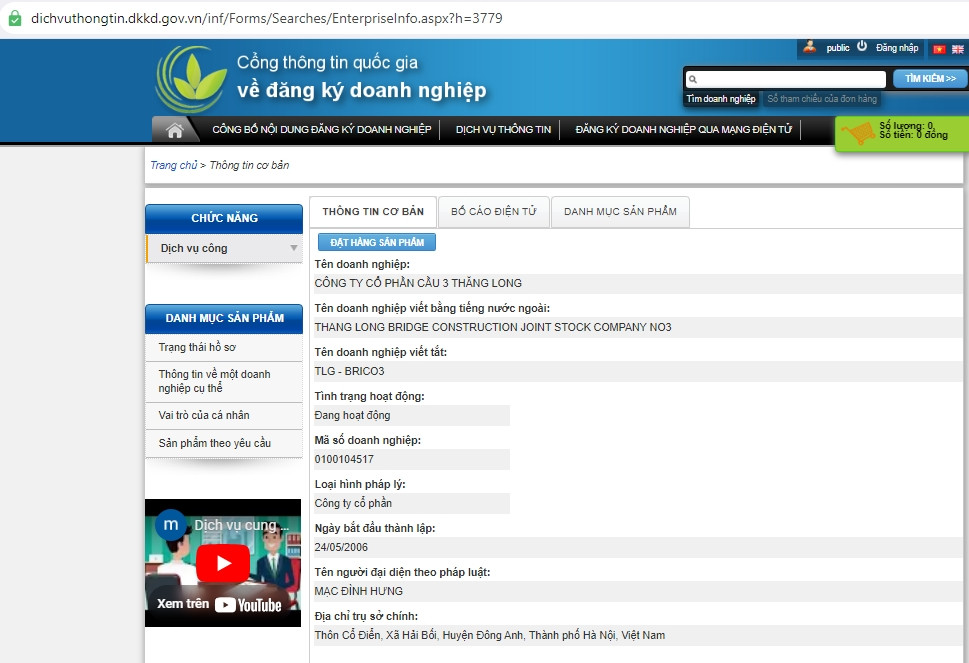Open Trạng thái hồ sơ sidebar item

(x=197, y=347)
